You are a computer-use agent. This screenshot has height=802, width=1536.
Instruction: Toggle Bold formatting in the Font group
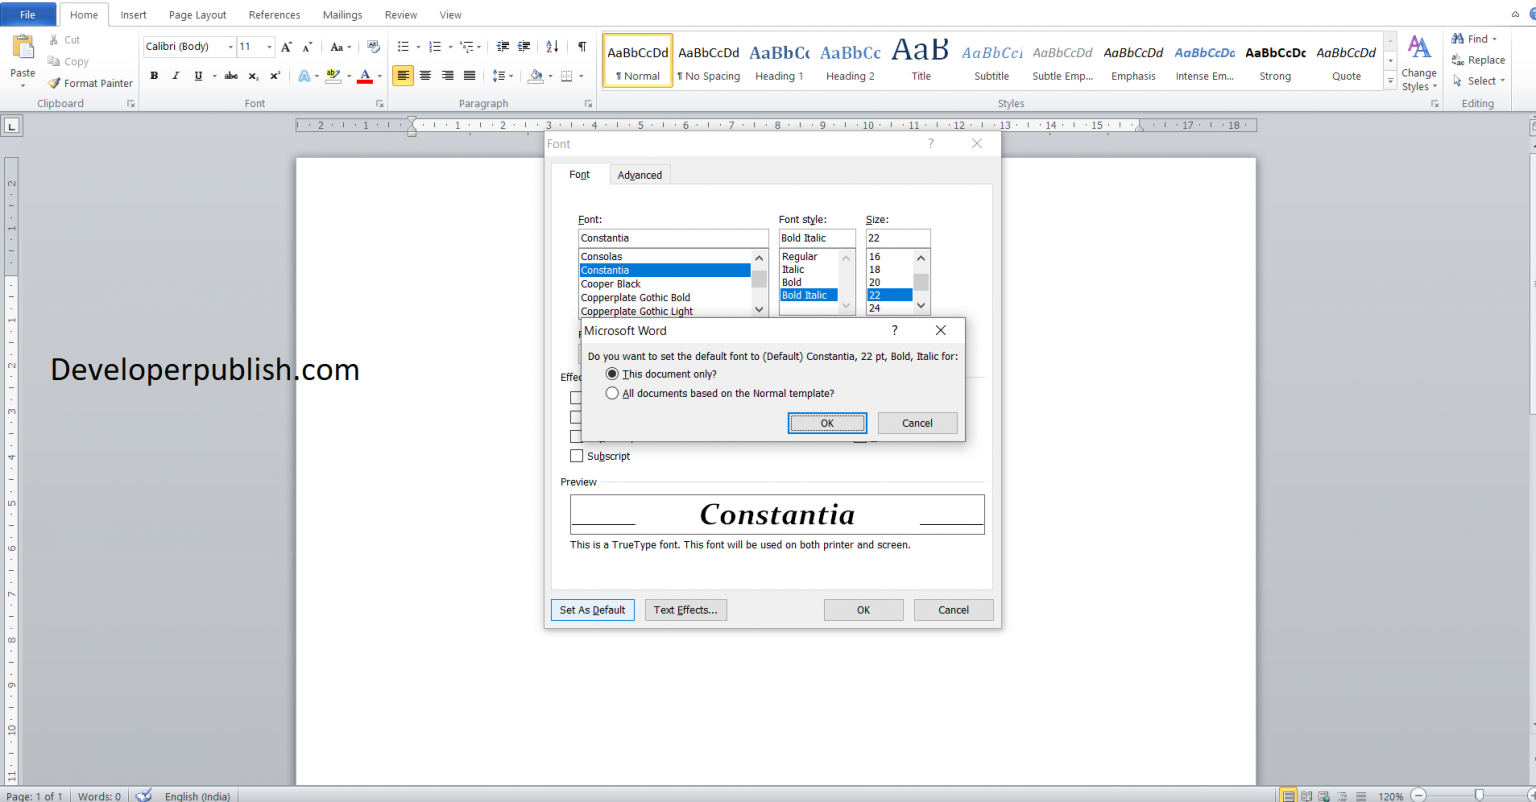153,75
